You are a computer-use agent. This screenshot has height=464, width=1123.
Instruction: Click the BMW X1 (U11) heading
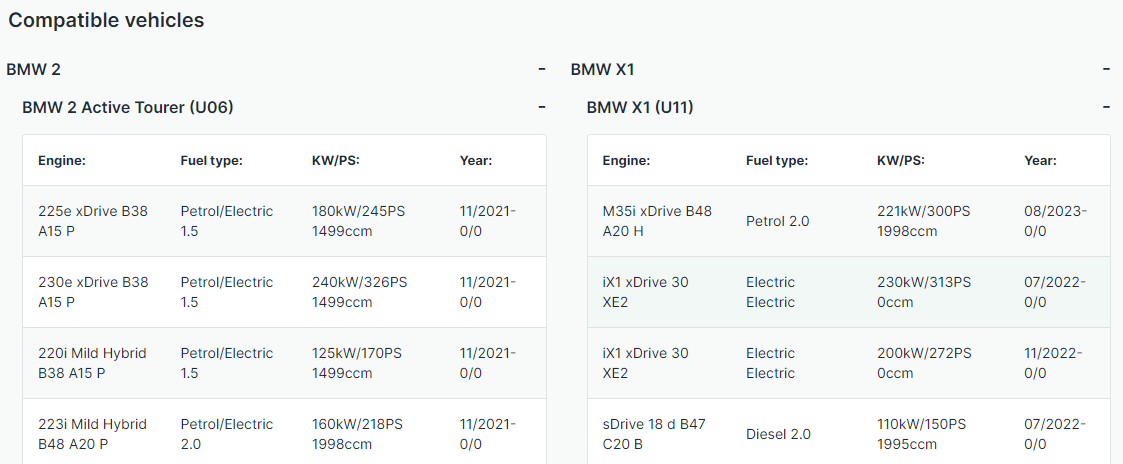640,107
